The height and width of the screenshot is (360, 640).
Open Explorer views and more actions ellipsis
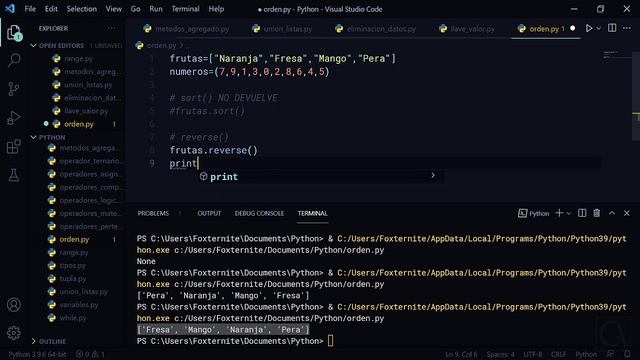[111, 28]
